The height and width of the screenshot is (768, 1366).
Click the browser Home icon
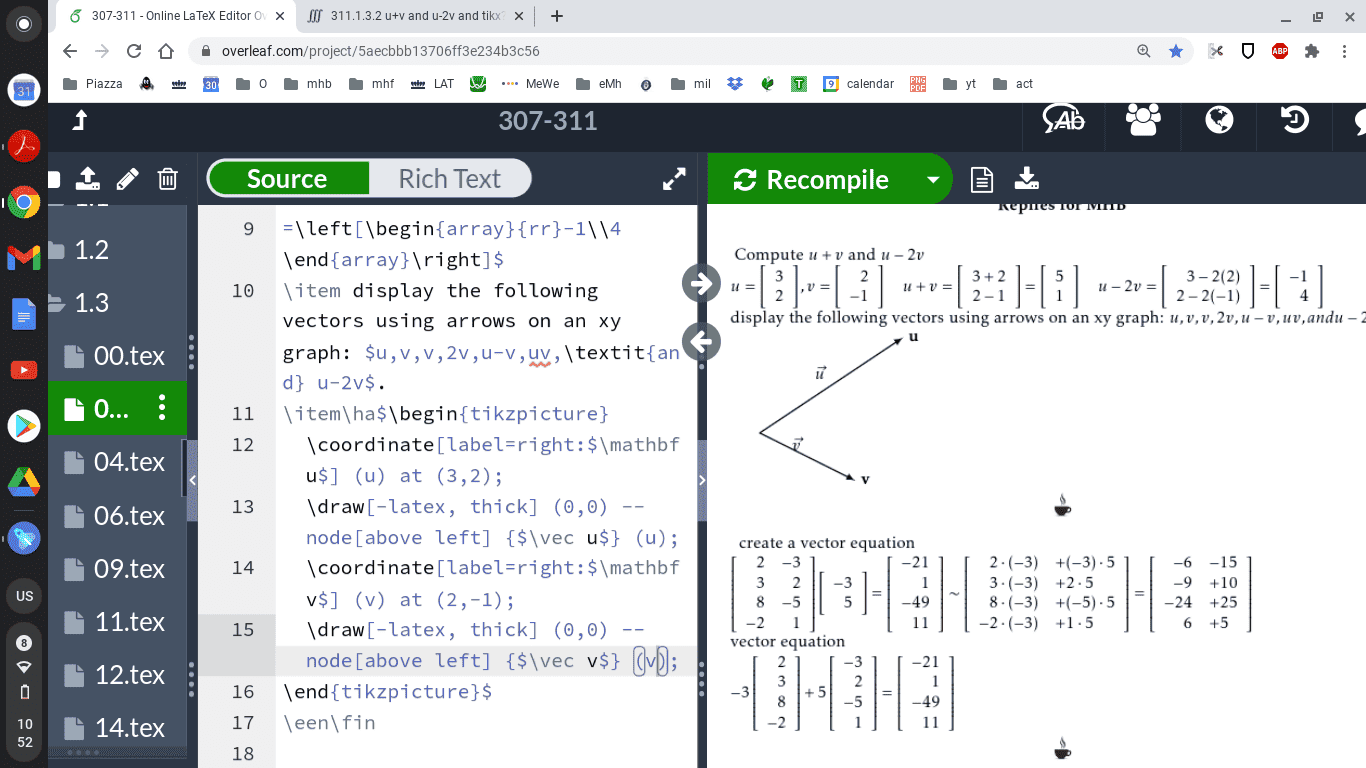(x=167, y=50)
